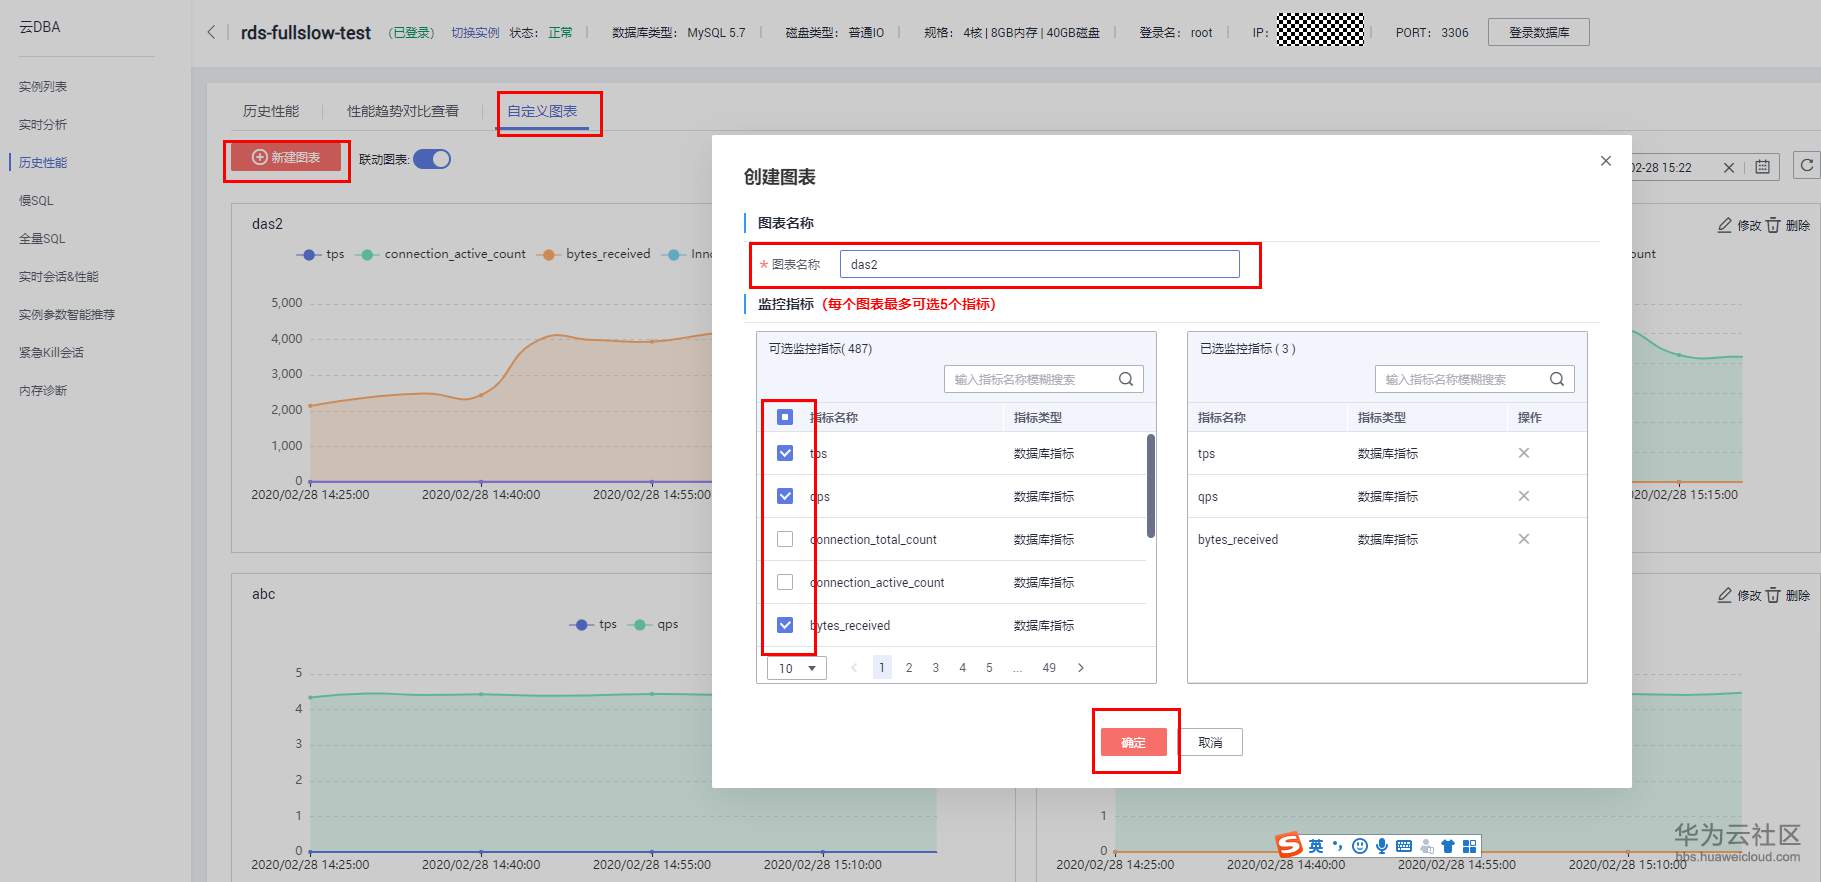Viewport: 1821px width, 882px height.
Task: Click the 图表名称 input containing das2
Action: click(1040, 264)
